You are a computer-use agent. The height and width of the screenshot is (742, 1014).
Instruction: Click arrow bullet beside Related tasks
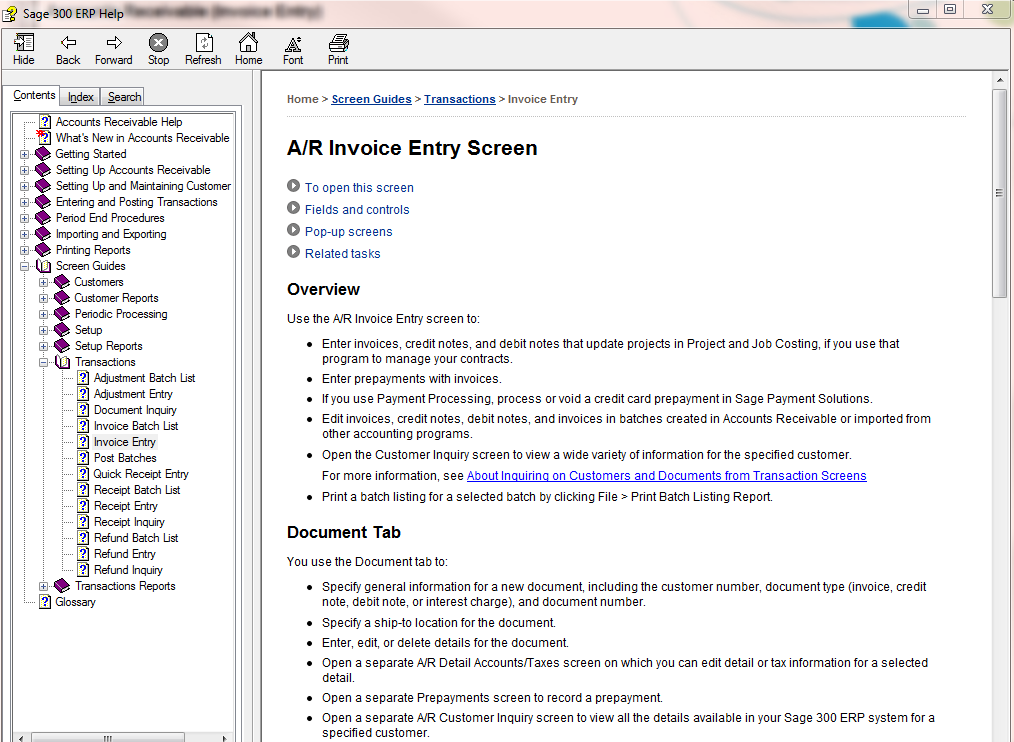294,252
